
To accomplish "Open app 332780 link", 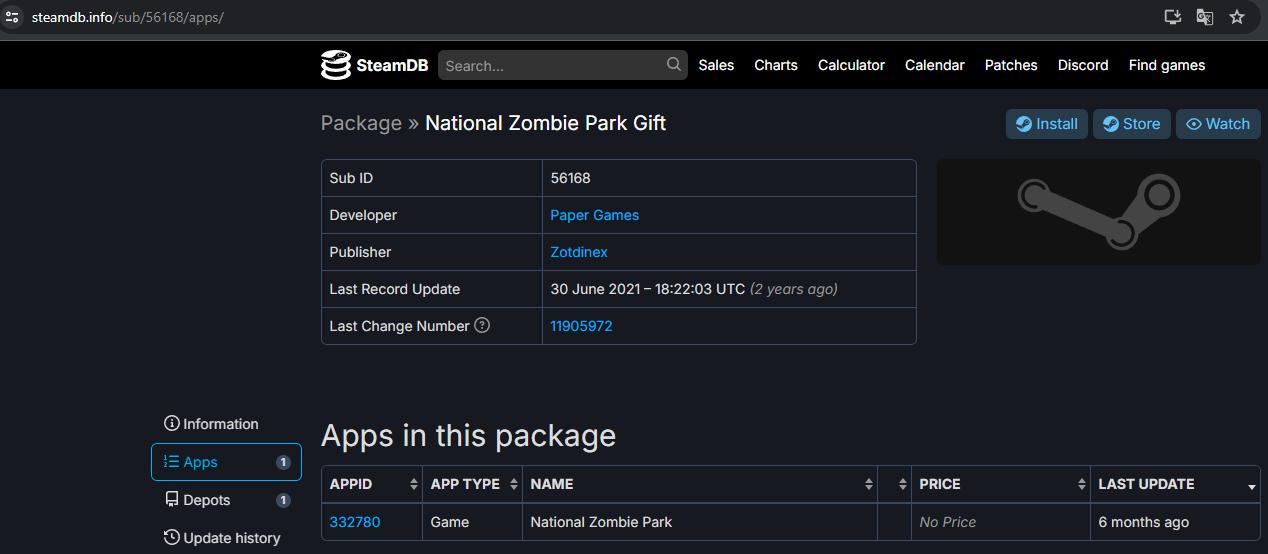I will click(355, 522).
